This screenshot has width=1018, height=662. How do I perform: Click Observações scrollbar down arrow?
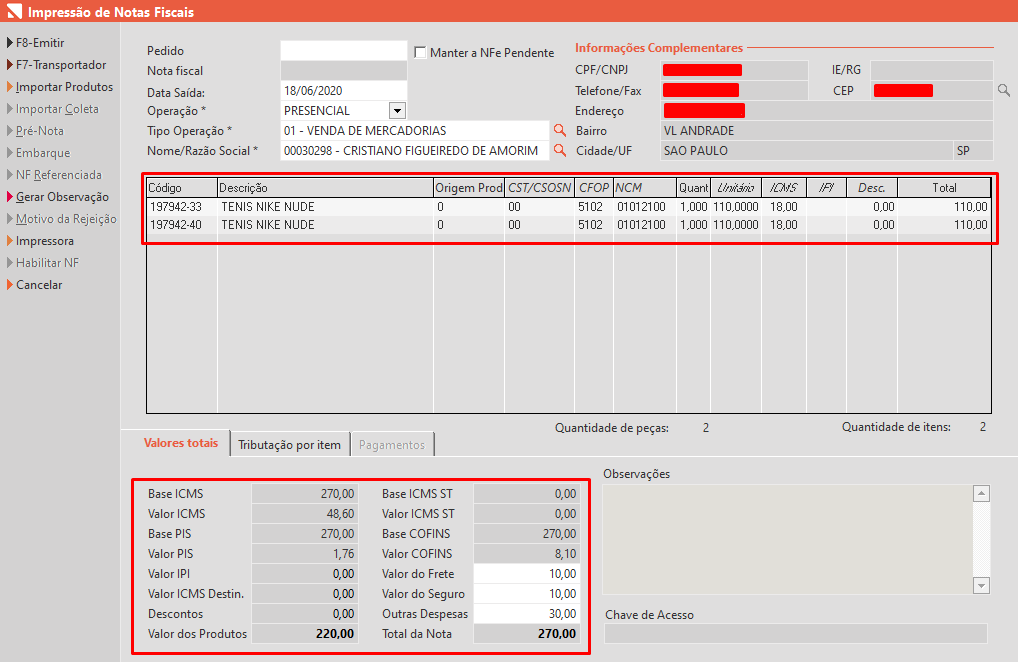(981, 585)
